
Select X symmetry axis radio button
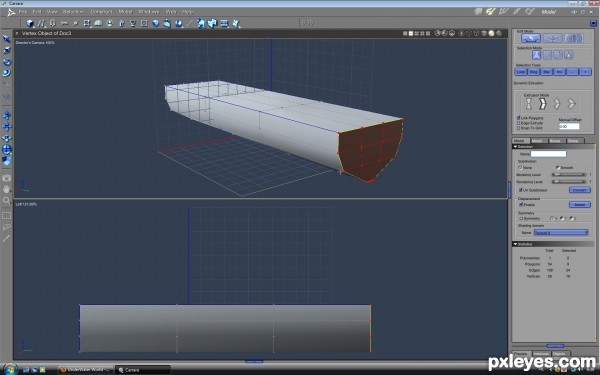pyautogui.click(x=552, y=218)
